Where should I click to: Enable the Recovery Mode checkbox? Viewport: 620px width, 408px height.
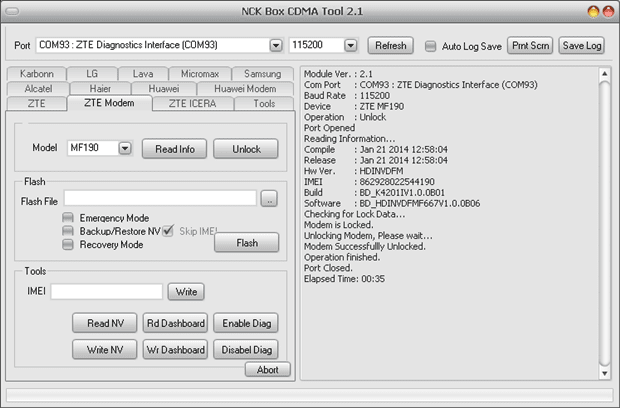point(68,245)
